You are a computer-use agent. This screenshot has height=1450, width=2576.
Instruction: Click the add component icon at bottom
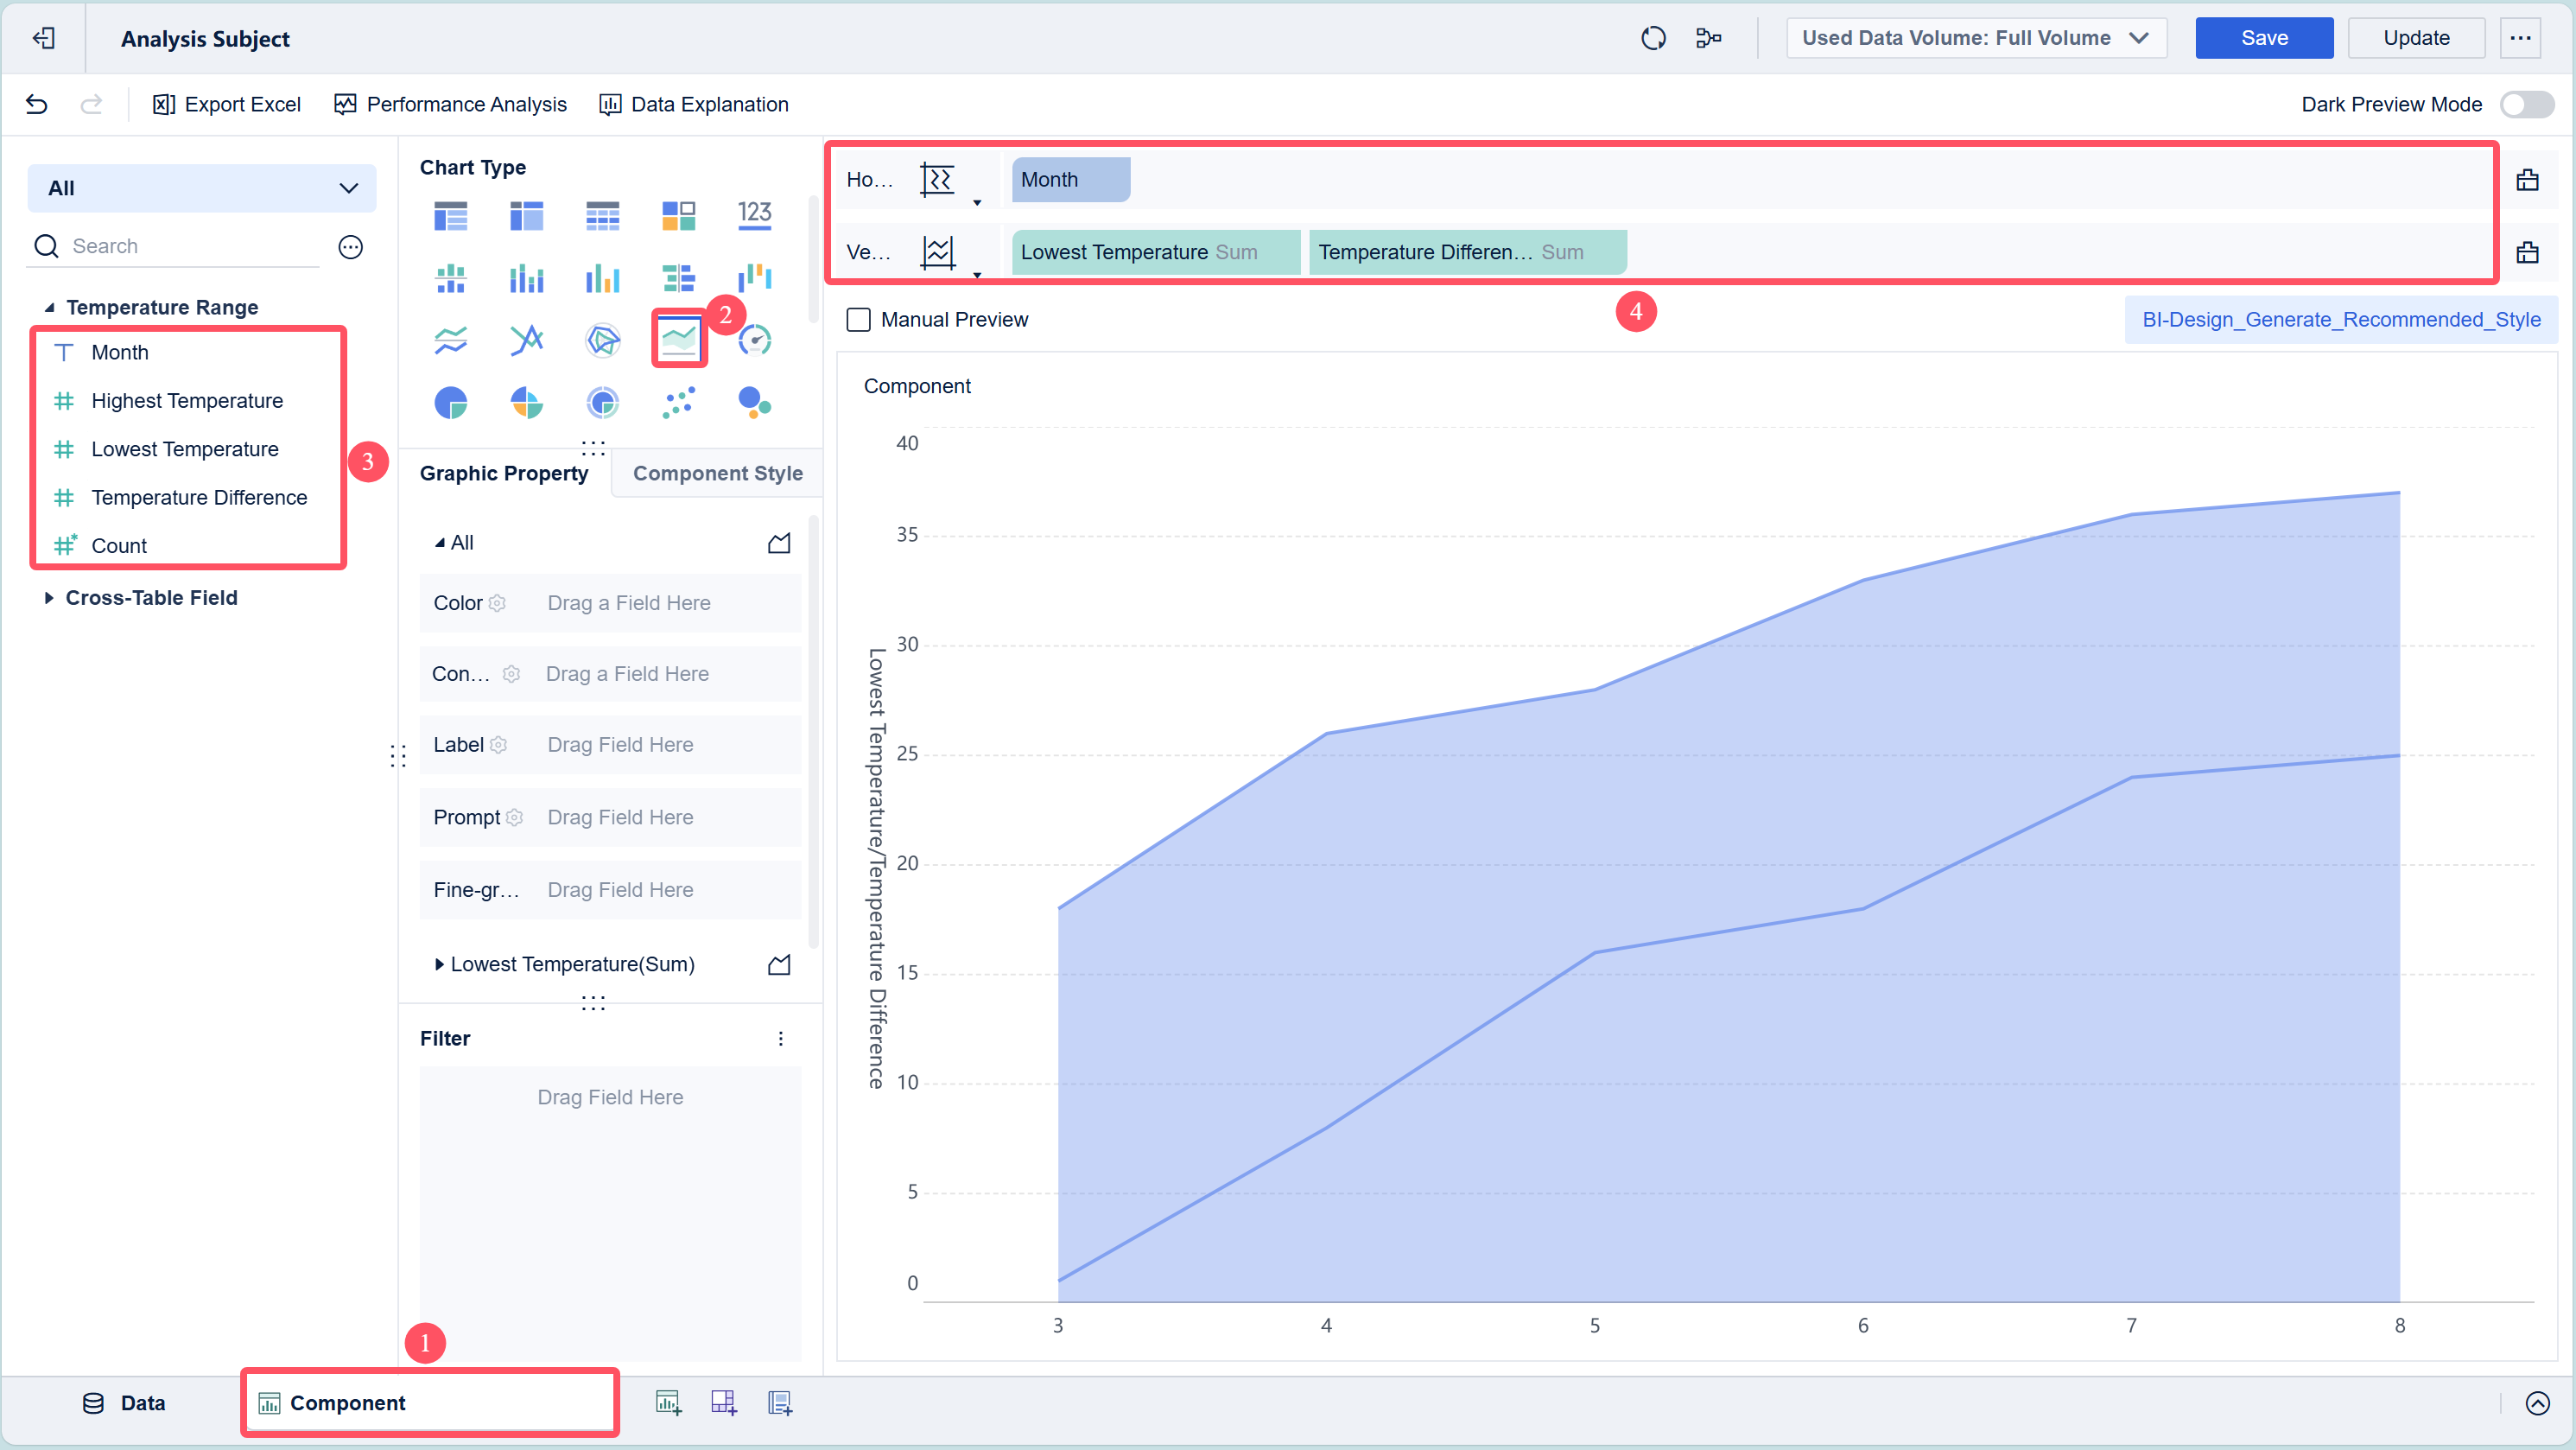point(668,1403)
